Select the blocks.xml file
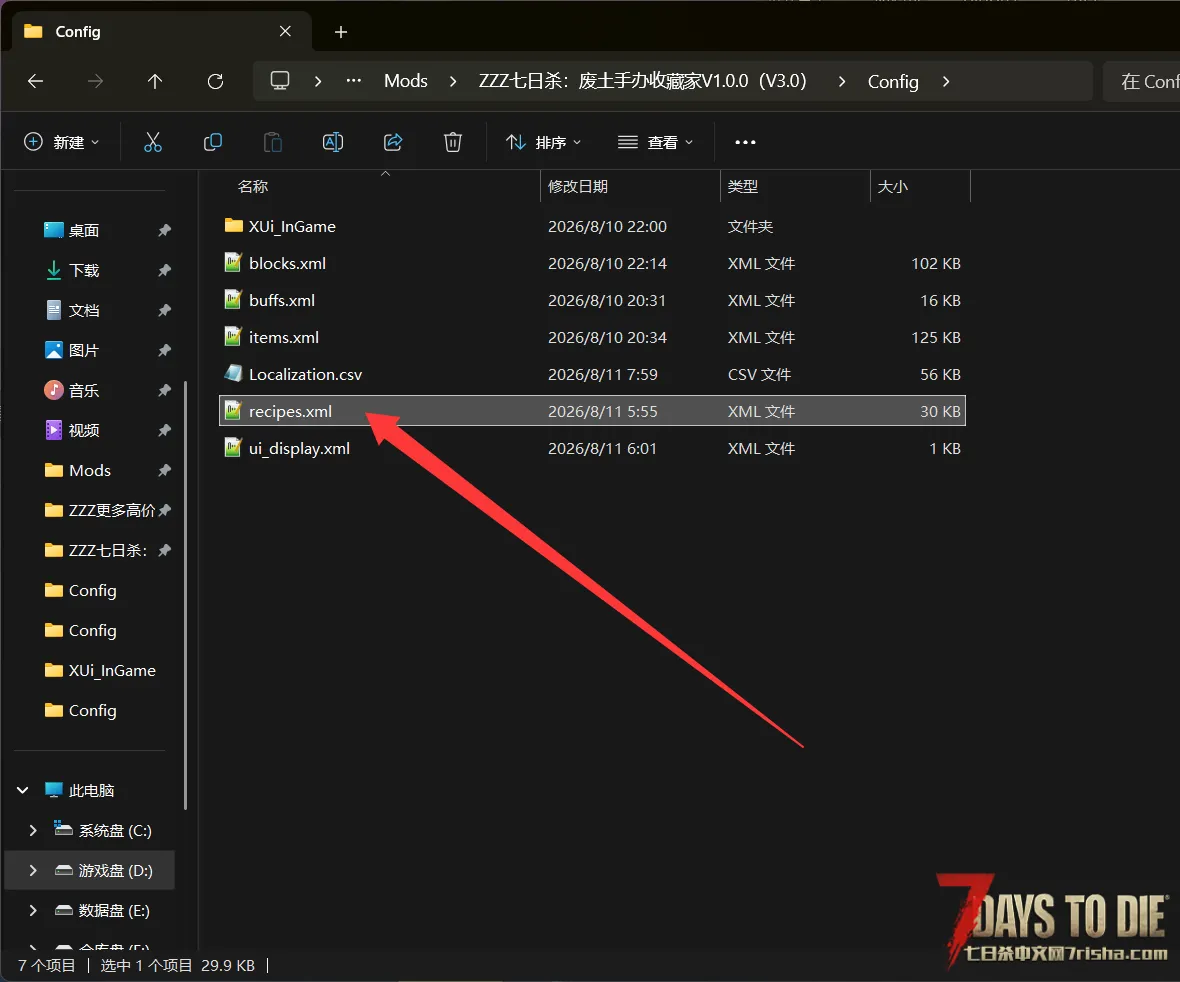The image size is (1180, 982). [592, 263]
